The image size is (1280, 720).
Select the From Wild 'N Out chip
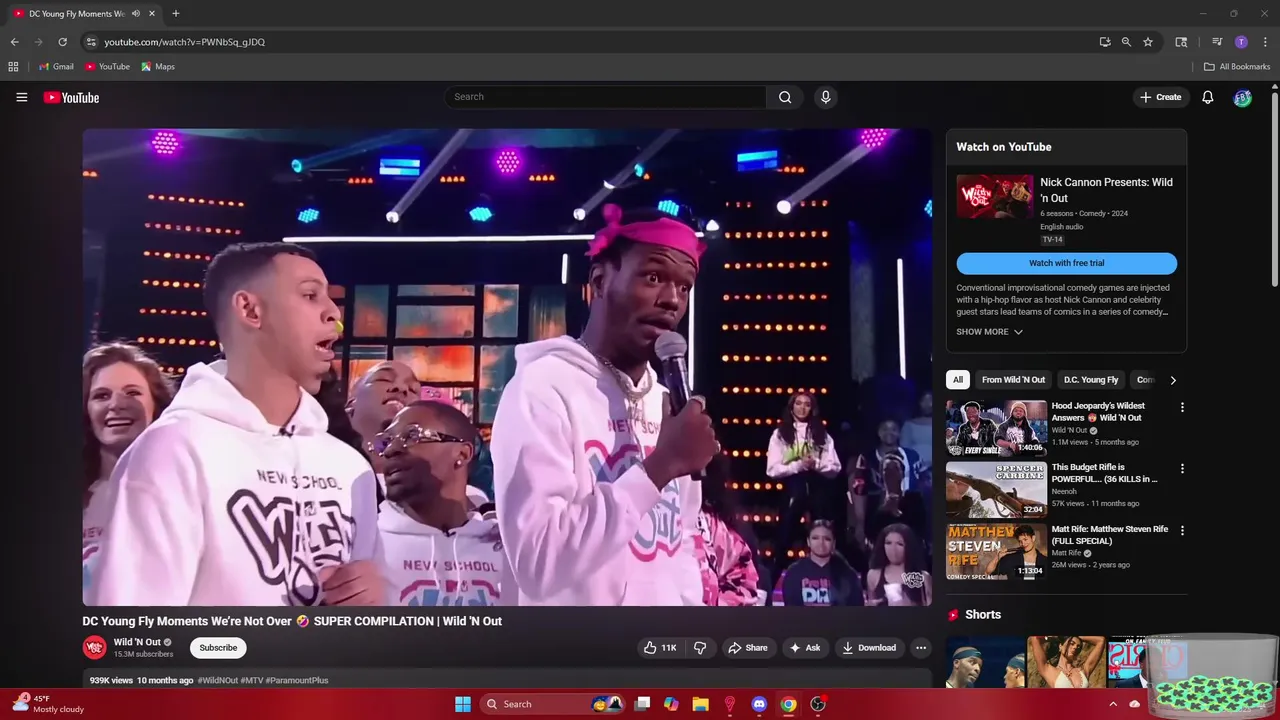(x=1013, y=380)
